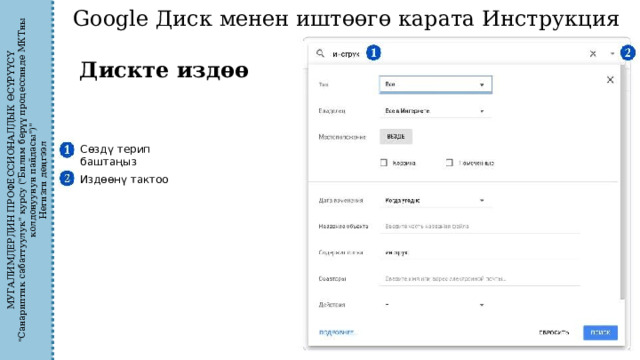Click the Содержит слова field
The image size is (640, 360).
pyautogui.click(x=480, y=253)
